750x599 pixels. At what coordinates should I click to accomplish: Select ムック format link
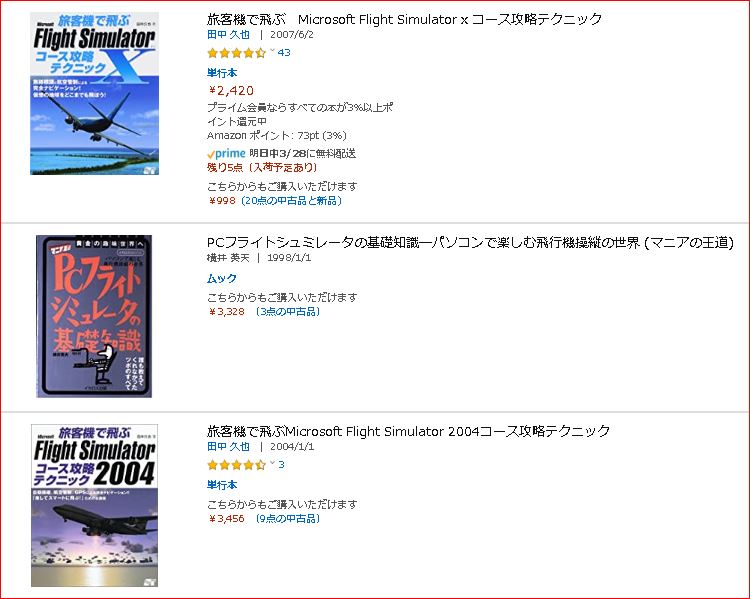tap(222, 278)
